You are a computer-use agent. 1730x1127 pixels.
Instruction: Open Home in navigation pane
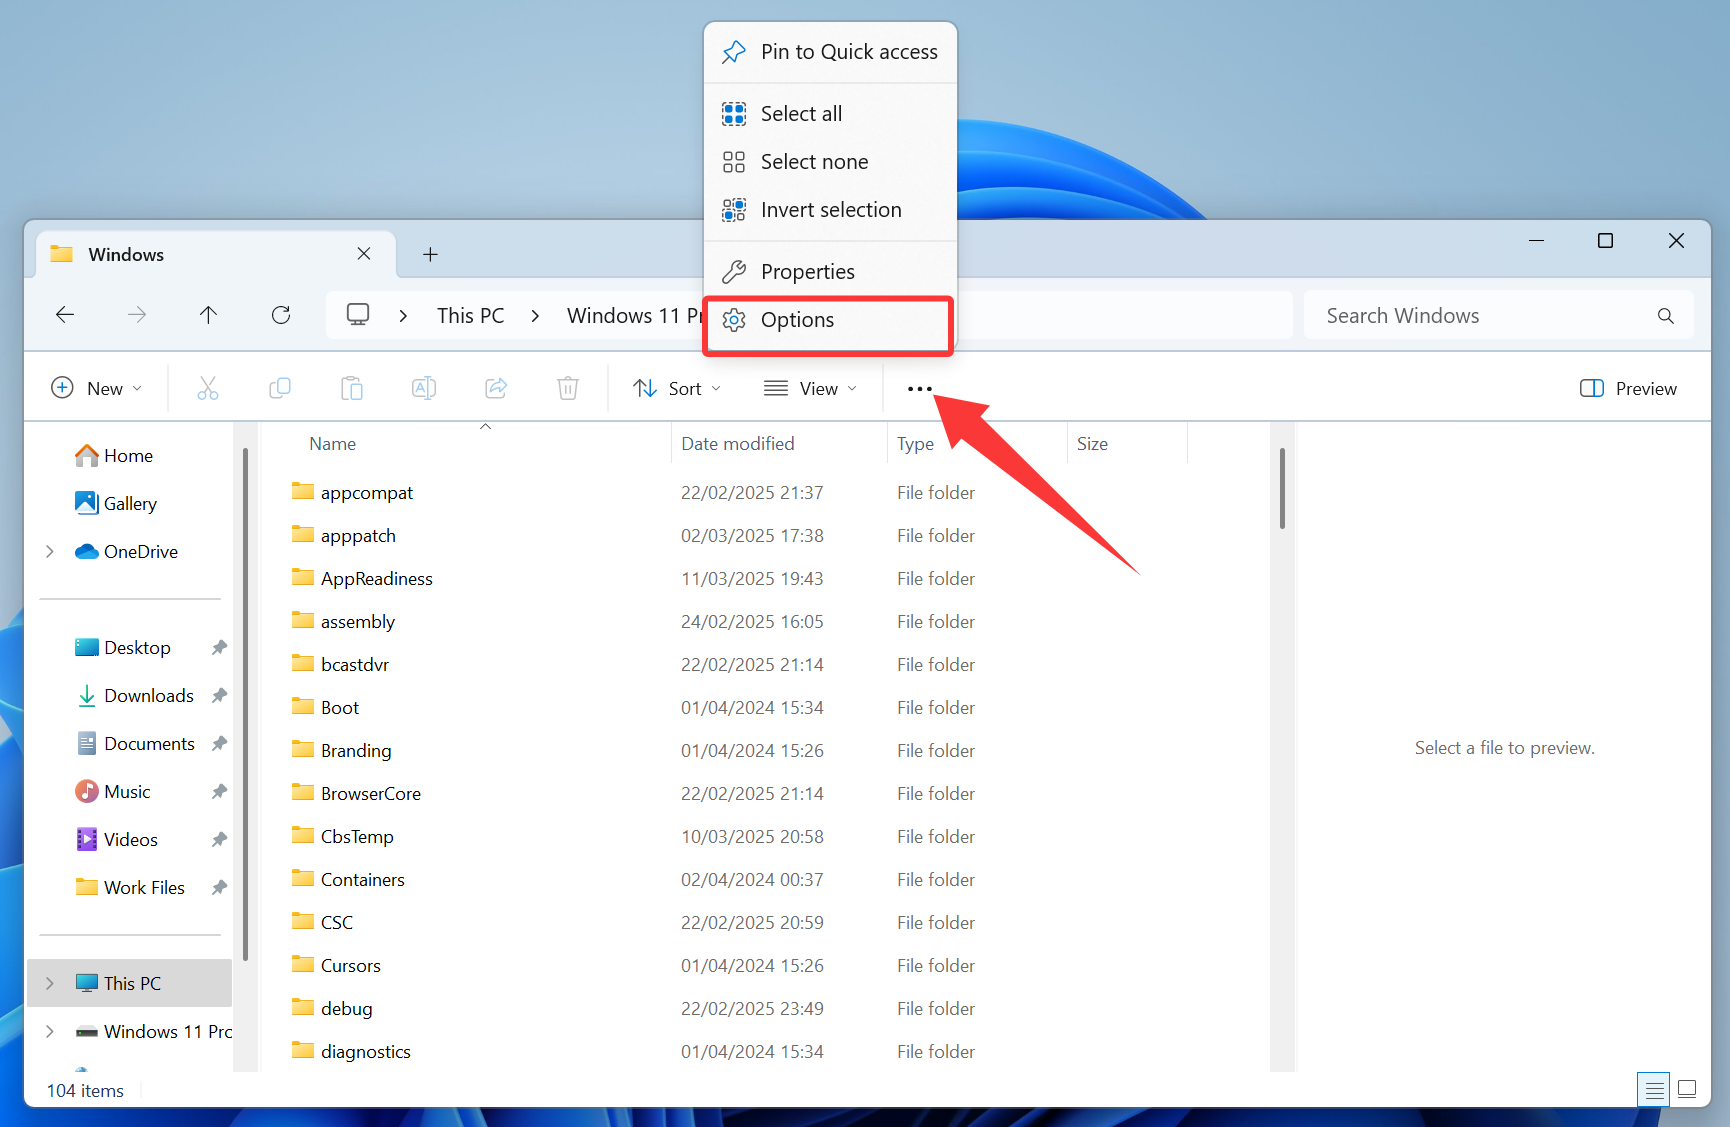(x=128, y=456)
